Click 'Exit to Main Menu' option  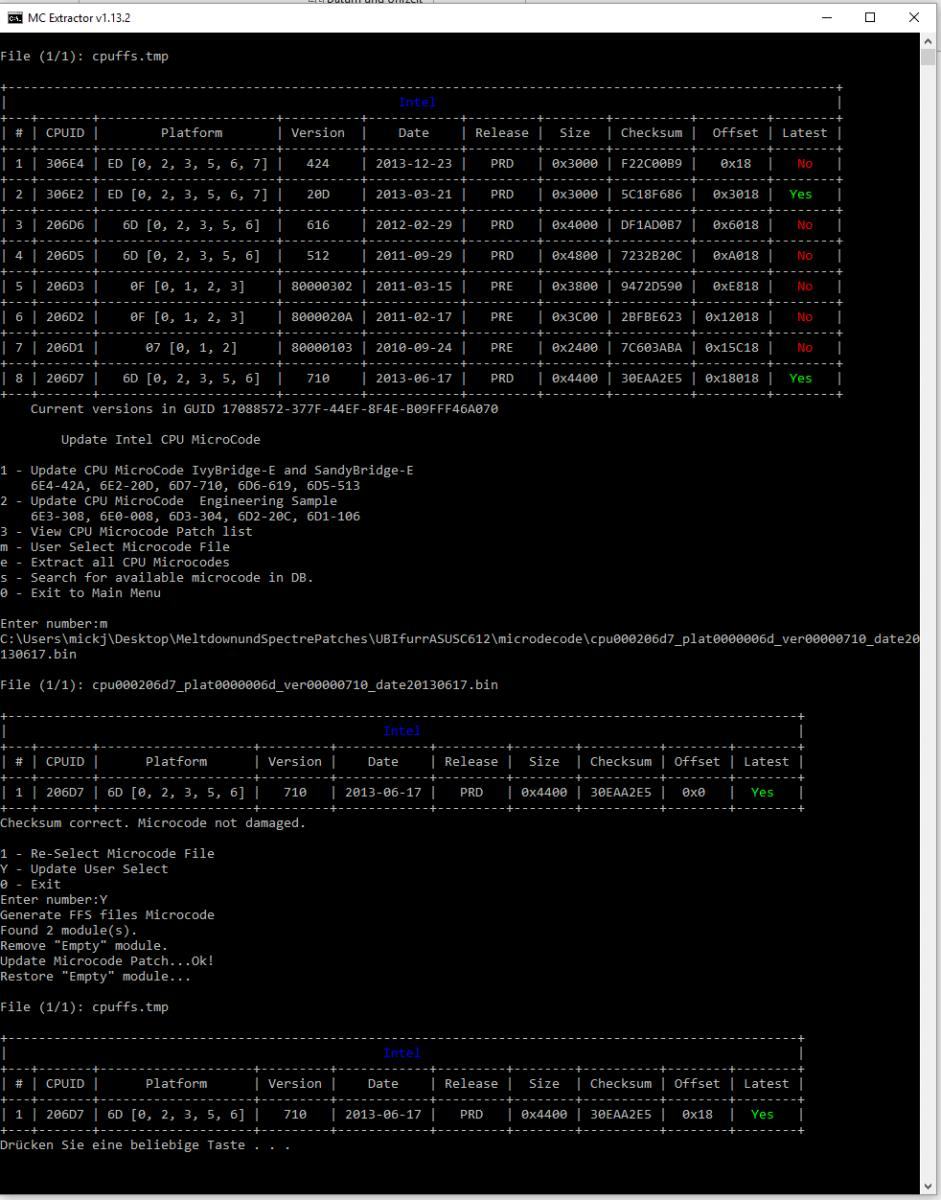coord(80,593)
